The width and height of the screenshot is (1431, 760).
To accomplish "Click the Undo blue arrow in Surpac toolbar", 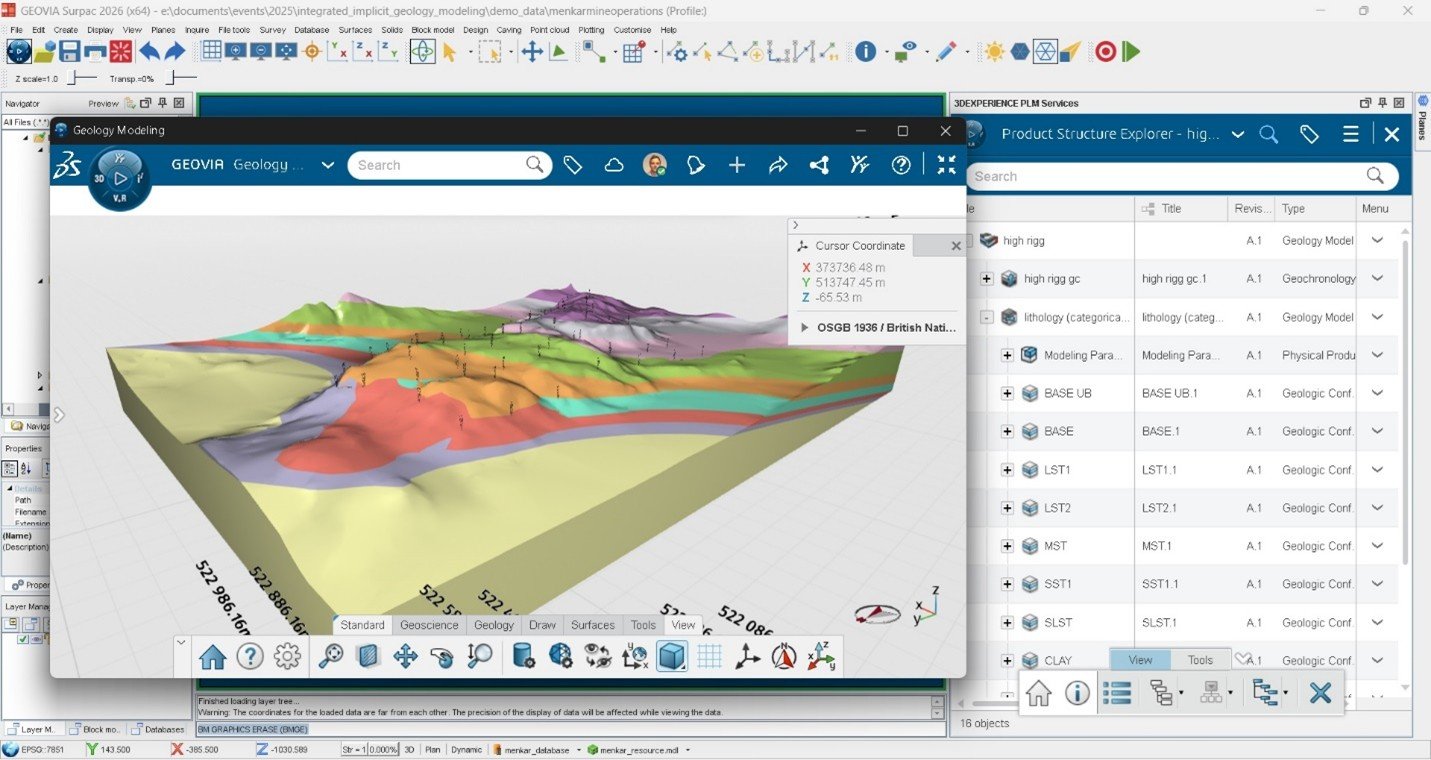I will tap(149, 51).
